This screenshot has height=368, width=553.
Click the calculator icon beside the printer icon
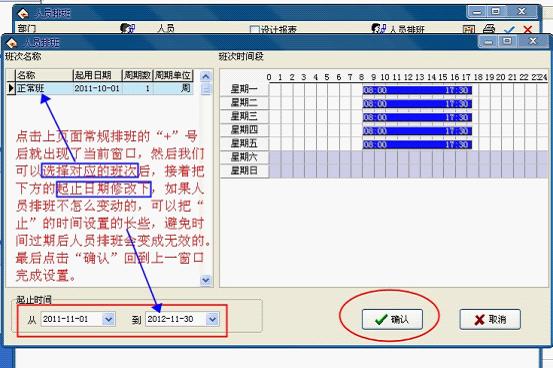(x=469, y=30)
